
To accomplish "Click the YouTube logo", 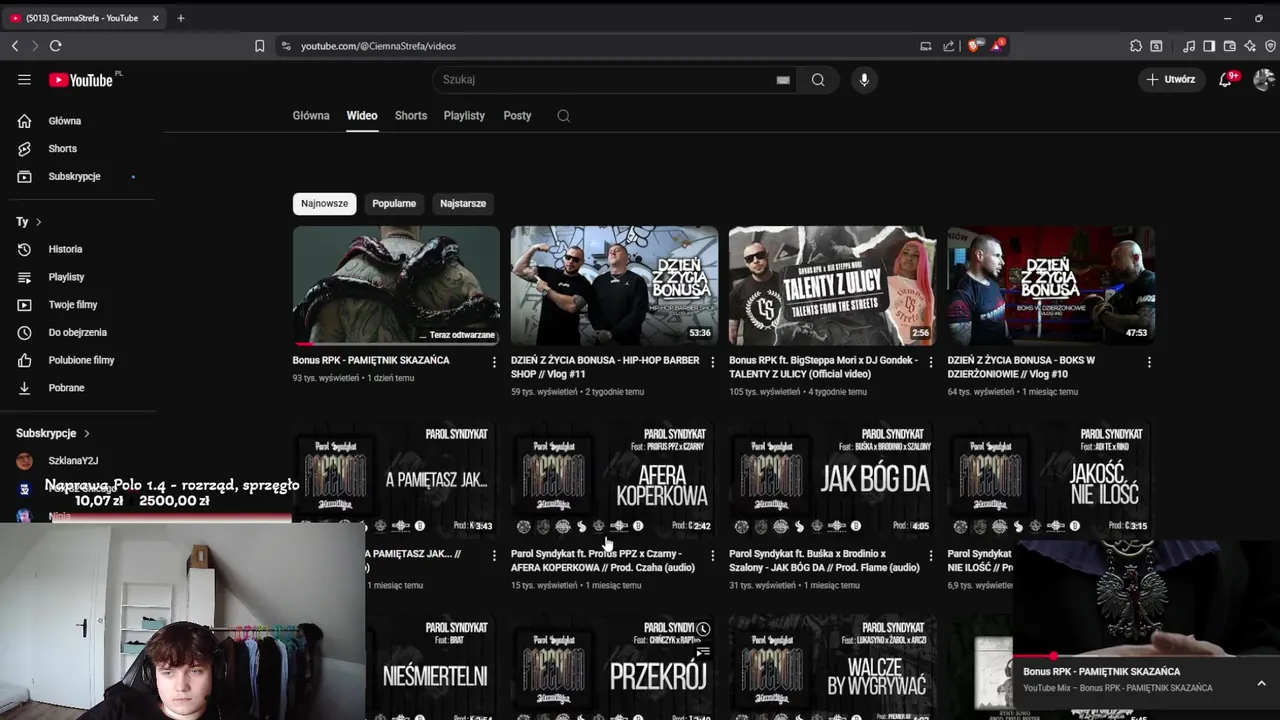I will [x=82, y=80].
